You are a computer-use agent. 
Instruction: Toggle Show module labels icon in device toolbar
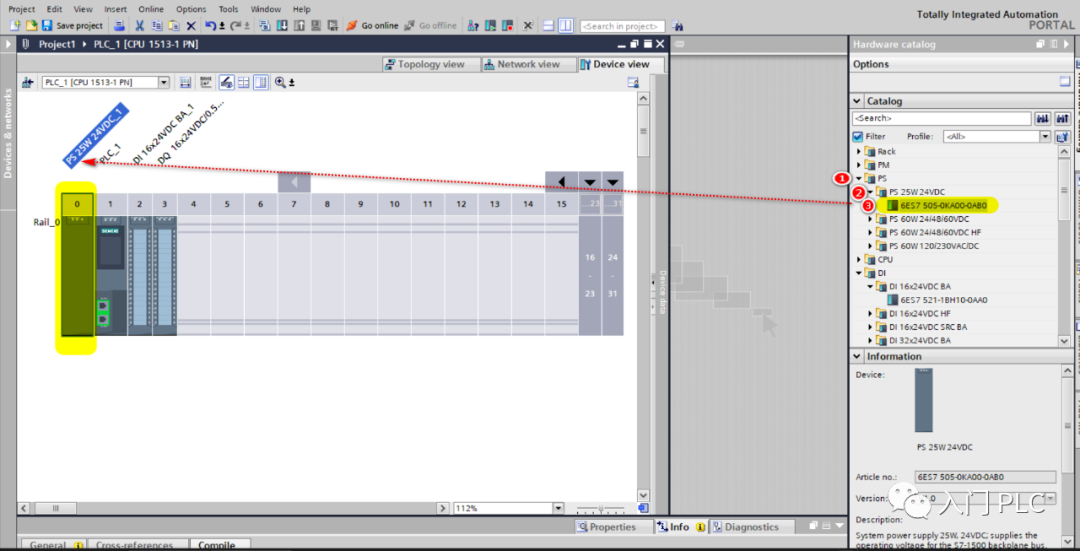pos(227,83)
